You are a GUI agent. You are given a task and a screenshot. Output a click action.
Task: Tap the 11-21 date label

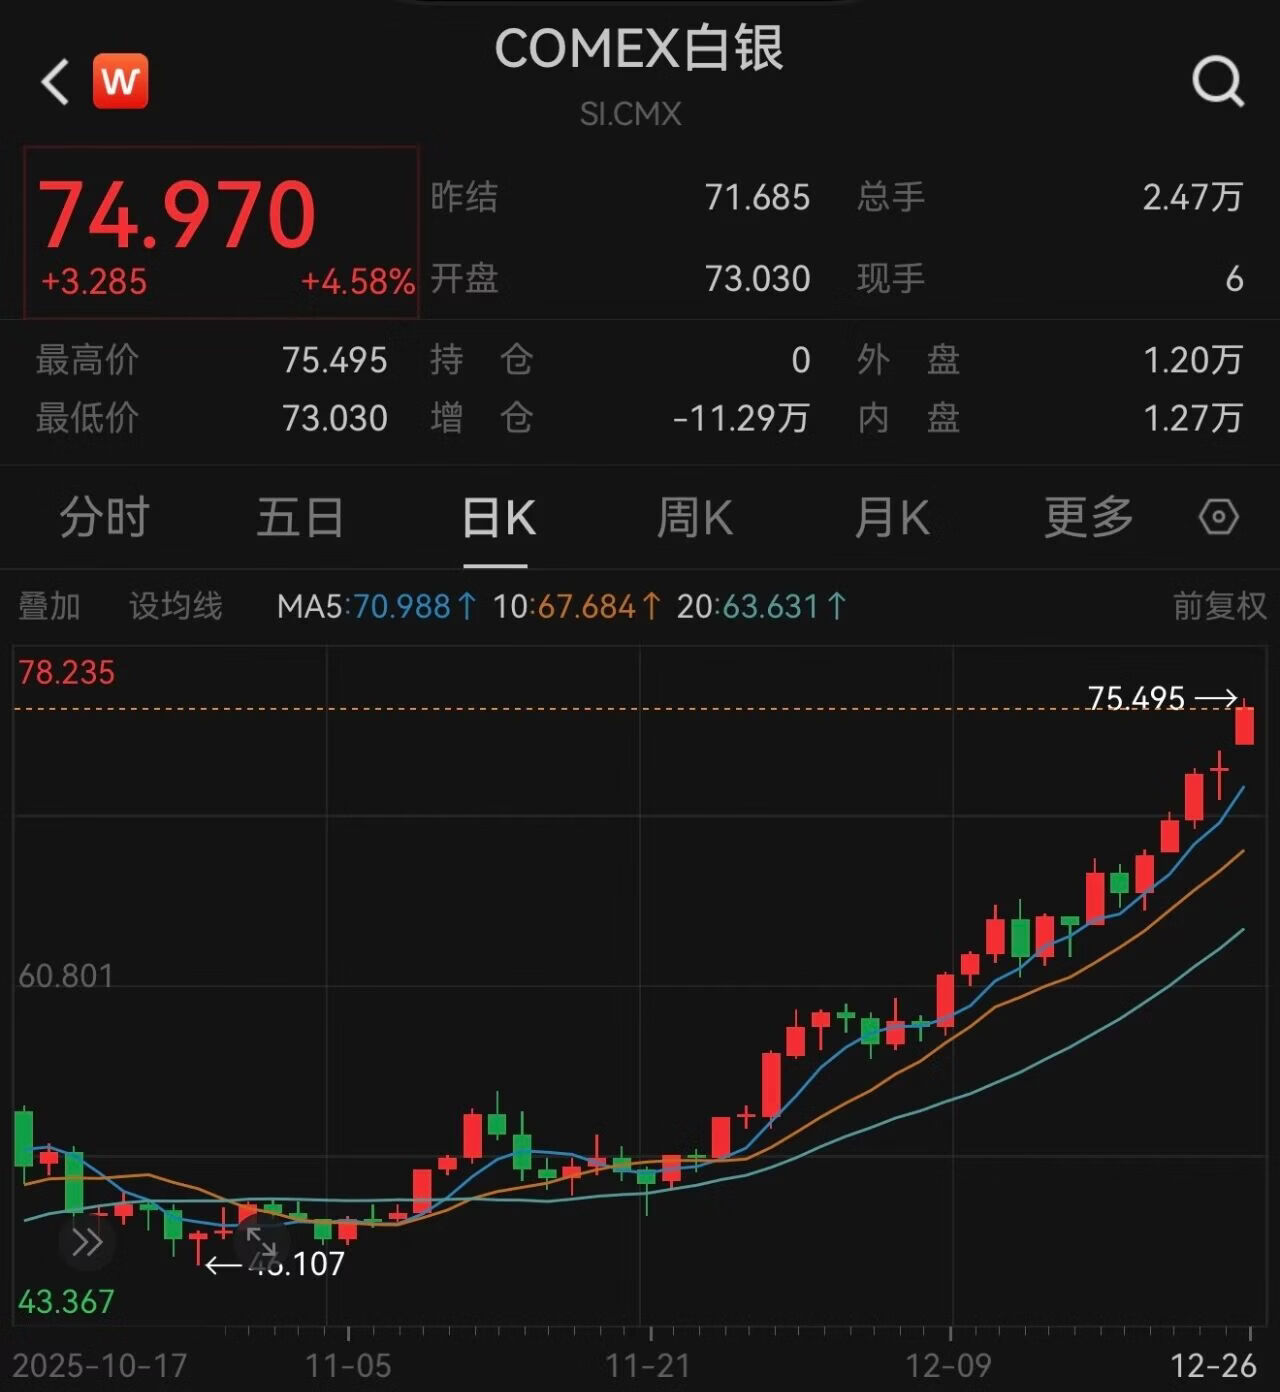tap(648, 1365)
